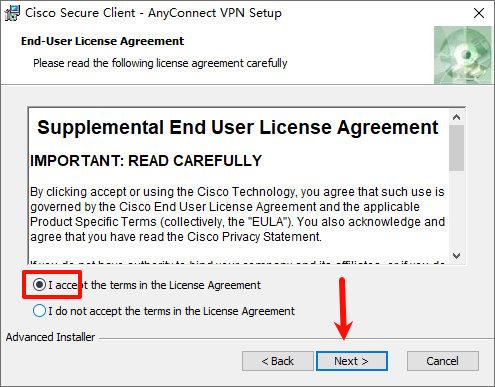Select the do not accept terms radio button
Image resolution: width=495 pixels, height=387 pixels.
click(39, 311)
